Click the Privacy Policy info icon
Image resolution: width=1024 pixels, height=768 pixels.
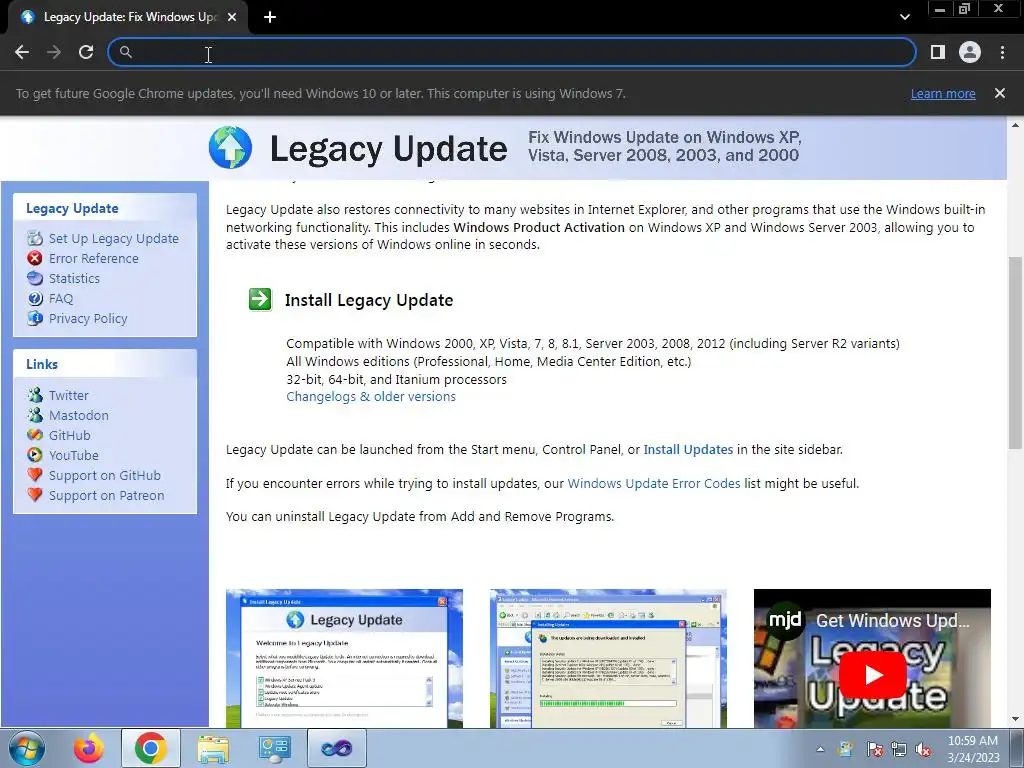click(35, 318)
